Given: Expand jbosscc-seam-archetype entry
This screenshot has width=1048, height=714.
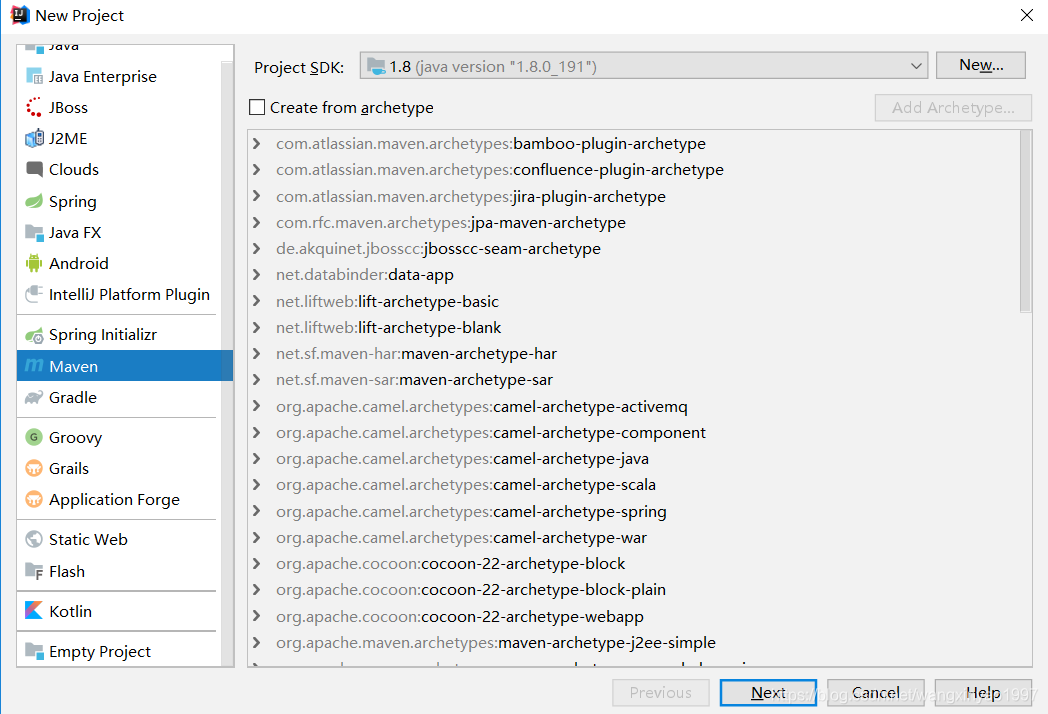Looking at the screenshot, I should tap(257, 249).
